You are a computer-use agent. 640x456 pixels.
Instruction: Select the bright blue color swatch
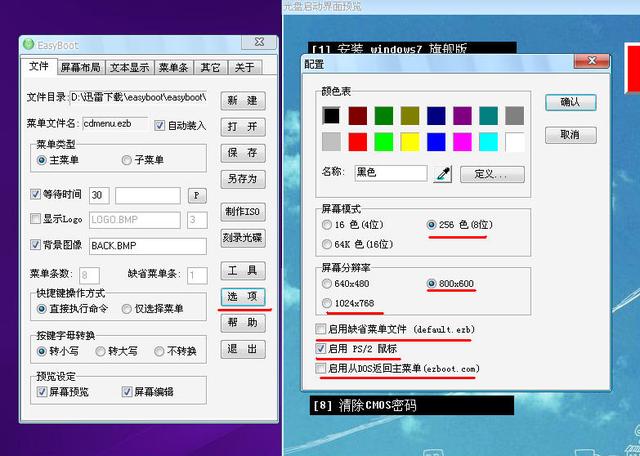click(x=436, y=142)
